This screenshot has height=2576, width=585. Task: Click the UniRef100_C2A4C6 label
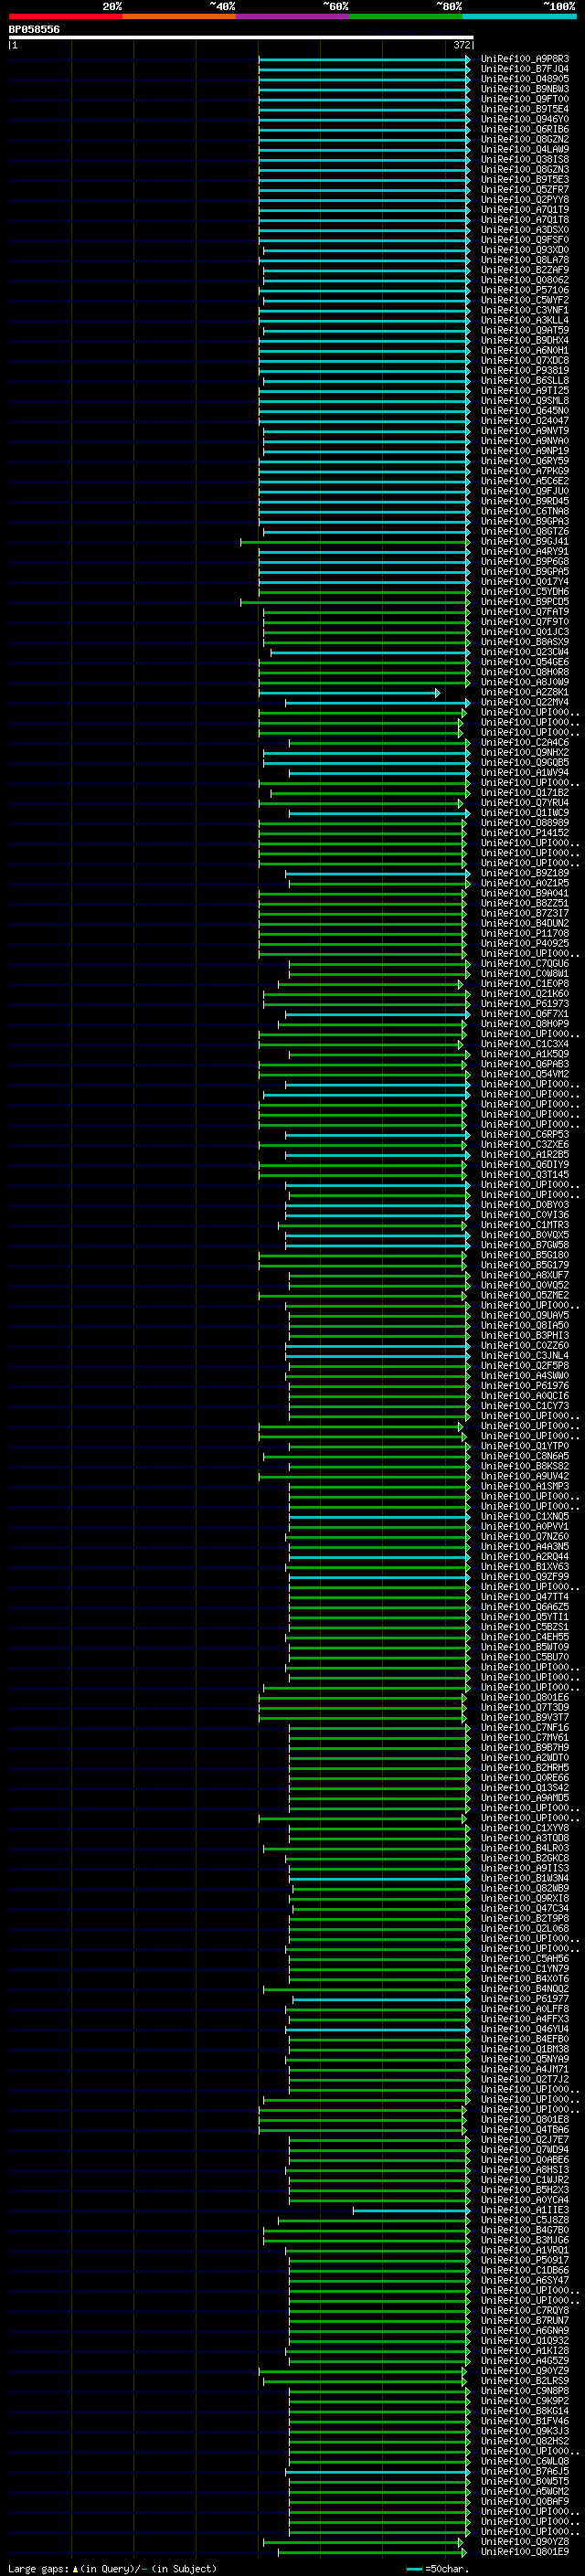[x=524, y=742]
